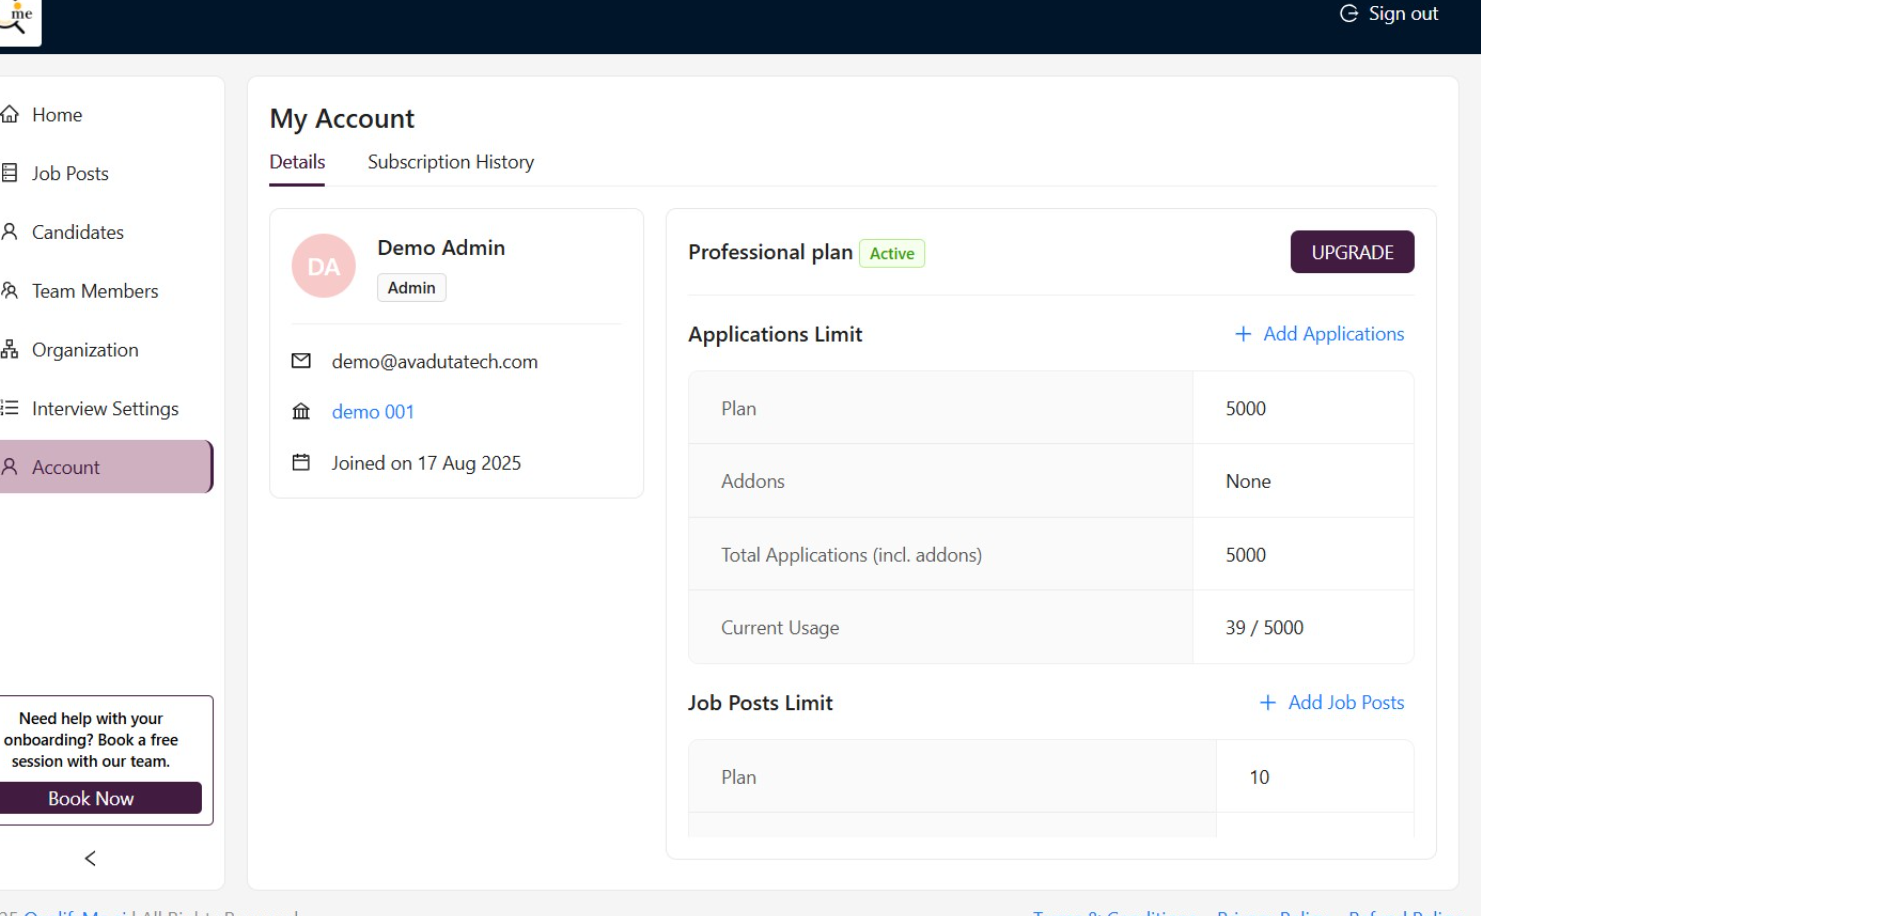This screenshot has width=1904, height=916.
Task: Click the Team Members icon
Action: [x=10, y=291]
